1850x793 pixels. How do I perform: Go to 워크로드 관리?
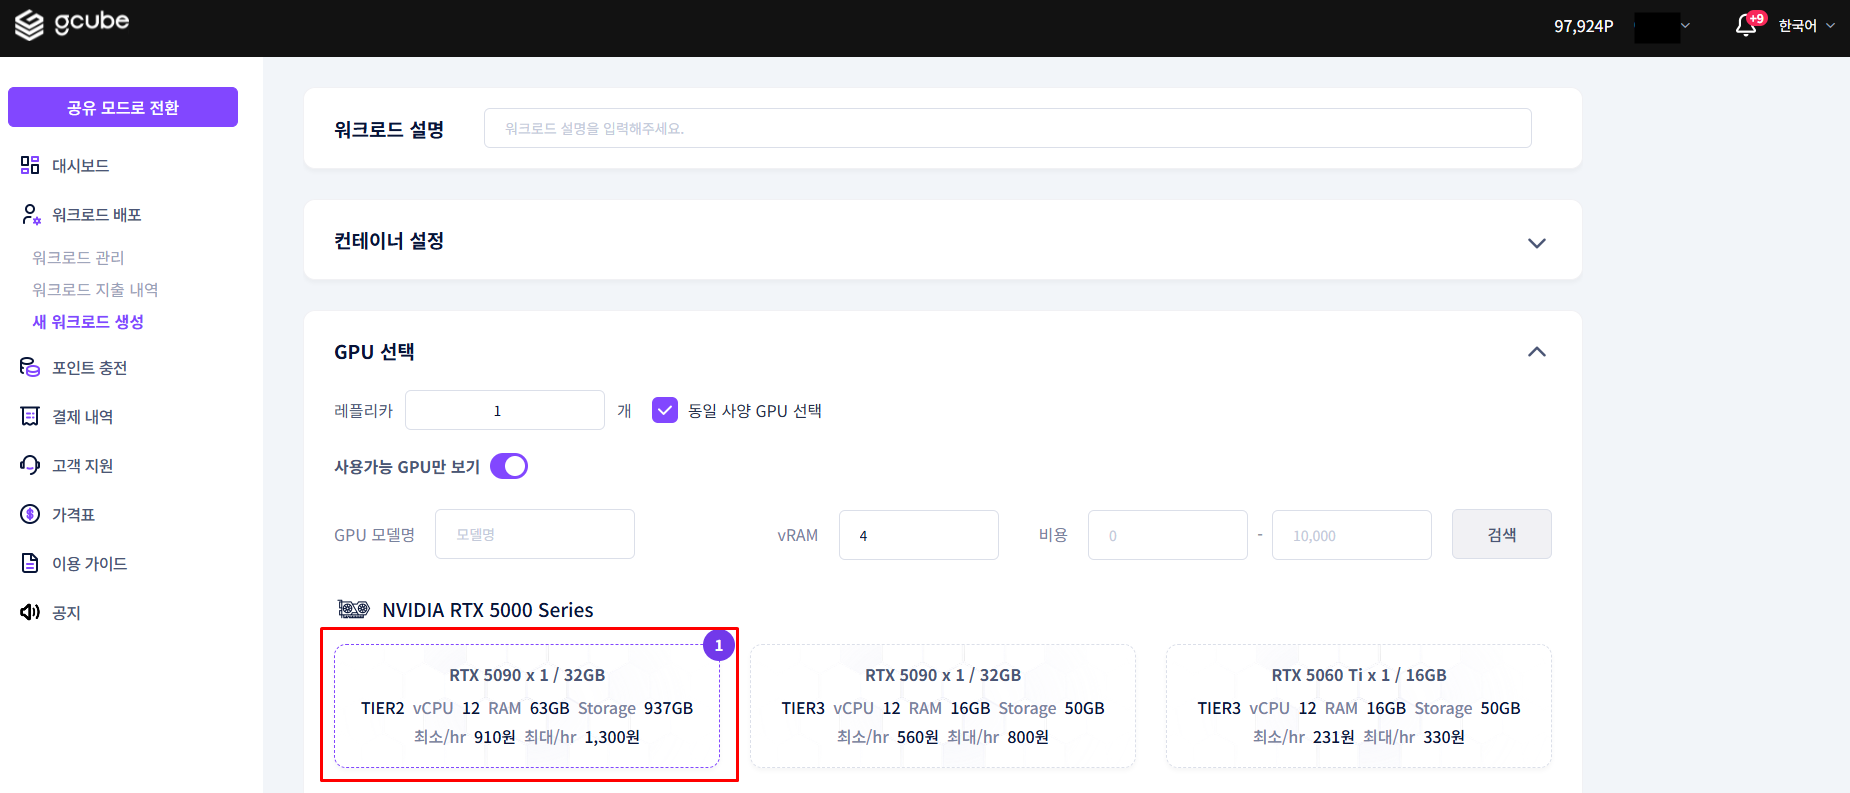pos(78,257)
